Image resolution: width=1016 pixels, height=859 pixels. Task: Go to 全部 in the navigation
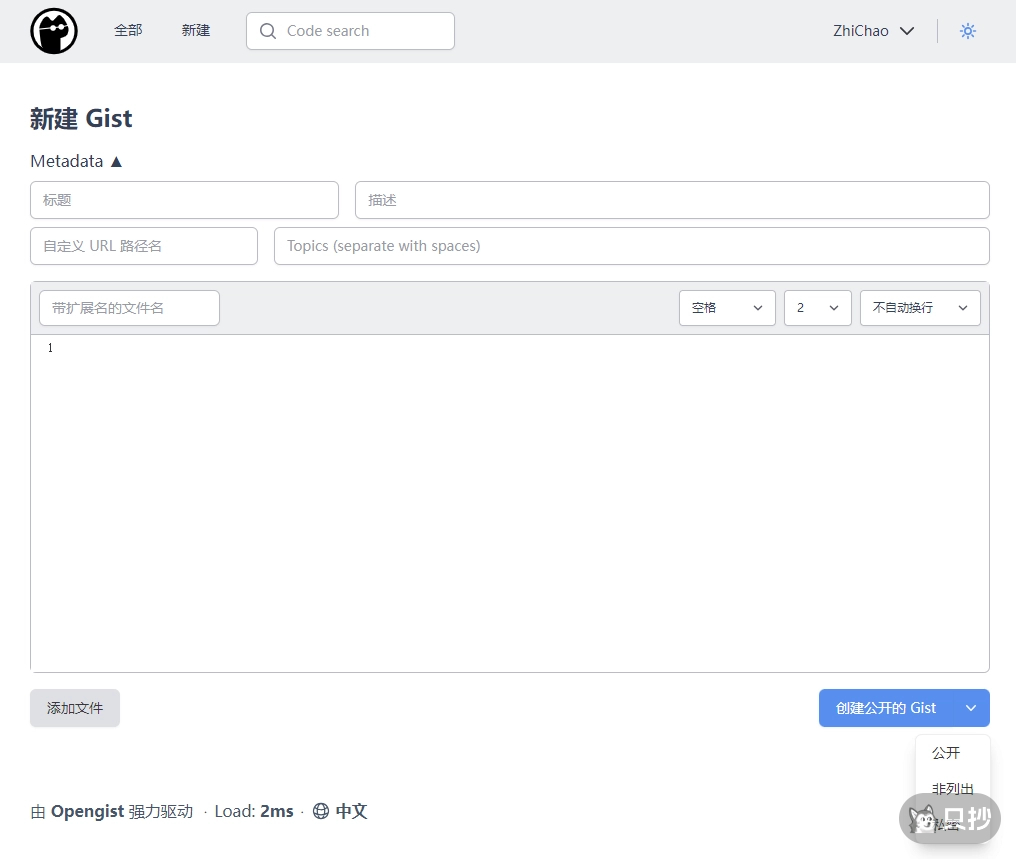[x=128, y=31]
